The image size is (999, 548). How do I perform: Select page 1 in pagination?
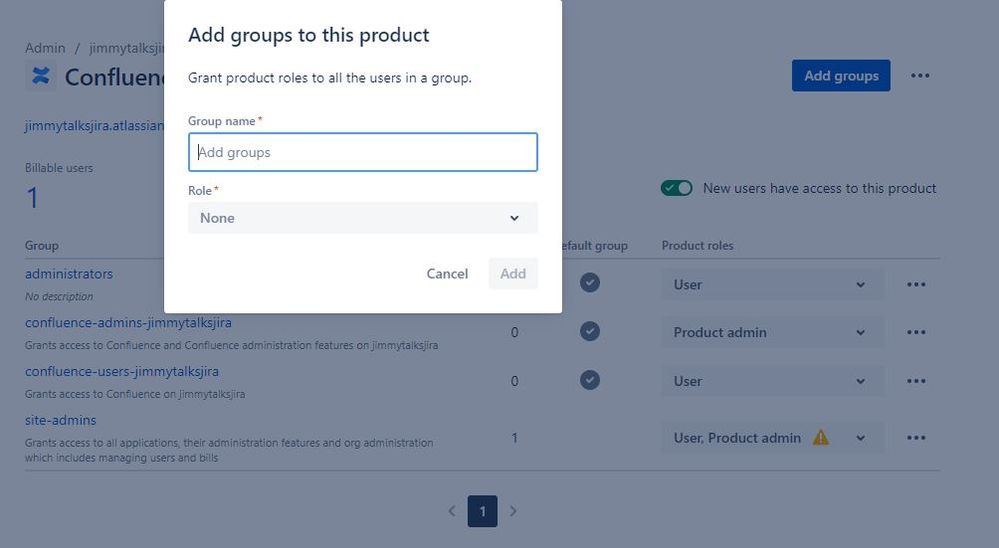click(482, 511)
